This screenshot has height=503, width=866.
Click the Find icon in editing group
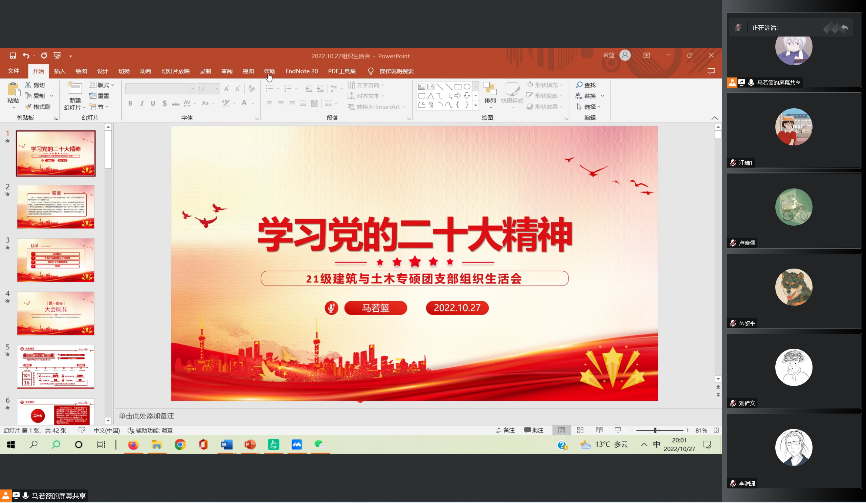click(589, 85)
